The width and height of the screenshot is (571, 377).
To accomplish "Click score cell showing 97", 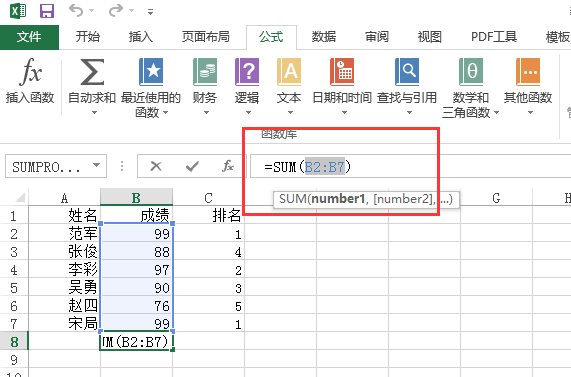I will (x=136, y=269).
